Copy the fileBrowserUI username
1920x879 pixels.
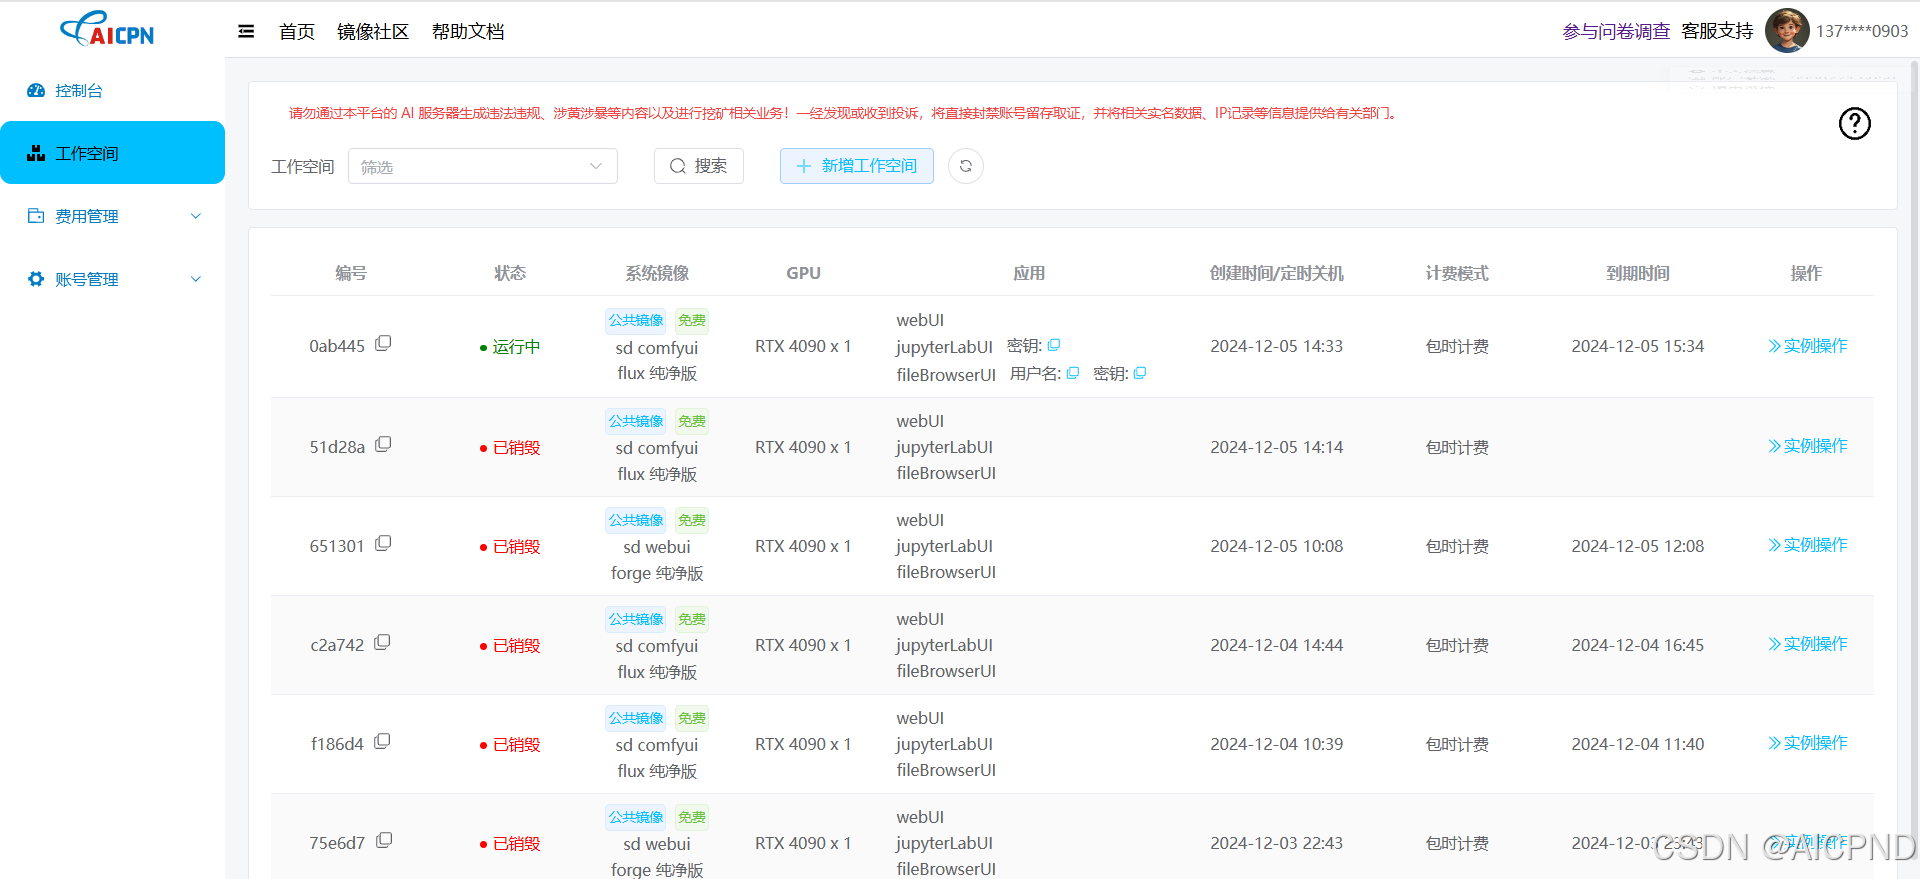click(1073, 373)
